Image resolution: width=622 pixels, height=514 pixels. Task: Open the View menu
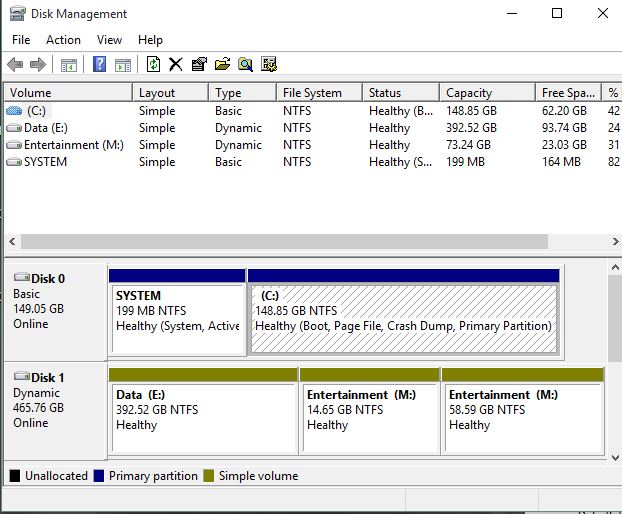pos(109,40)
